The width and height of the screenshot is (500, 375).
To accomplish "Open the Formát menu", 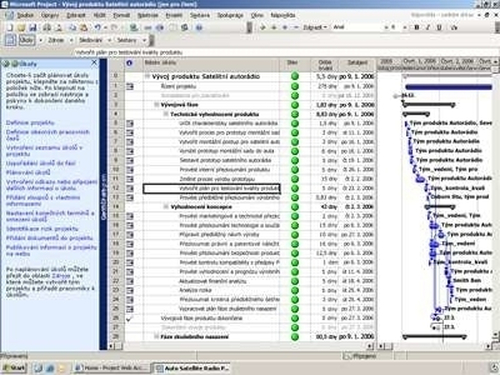I will pyautogui.click(x=121, y=15).
